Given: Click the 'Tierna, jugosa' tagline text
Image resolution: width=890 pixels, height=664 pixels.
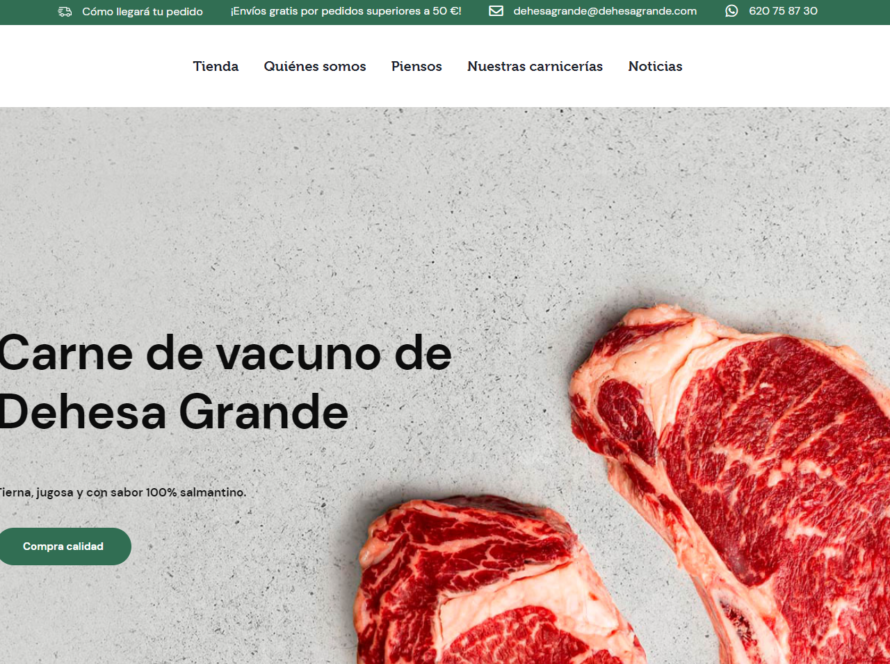Looking at the screenshot, I should 123,493.
